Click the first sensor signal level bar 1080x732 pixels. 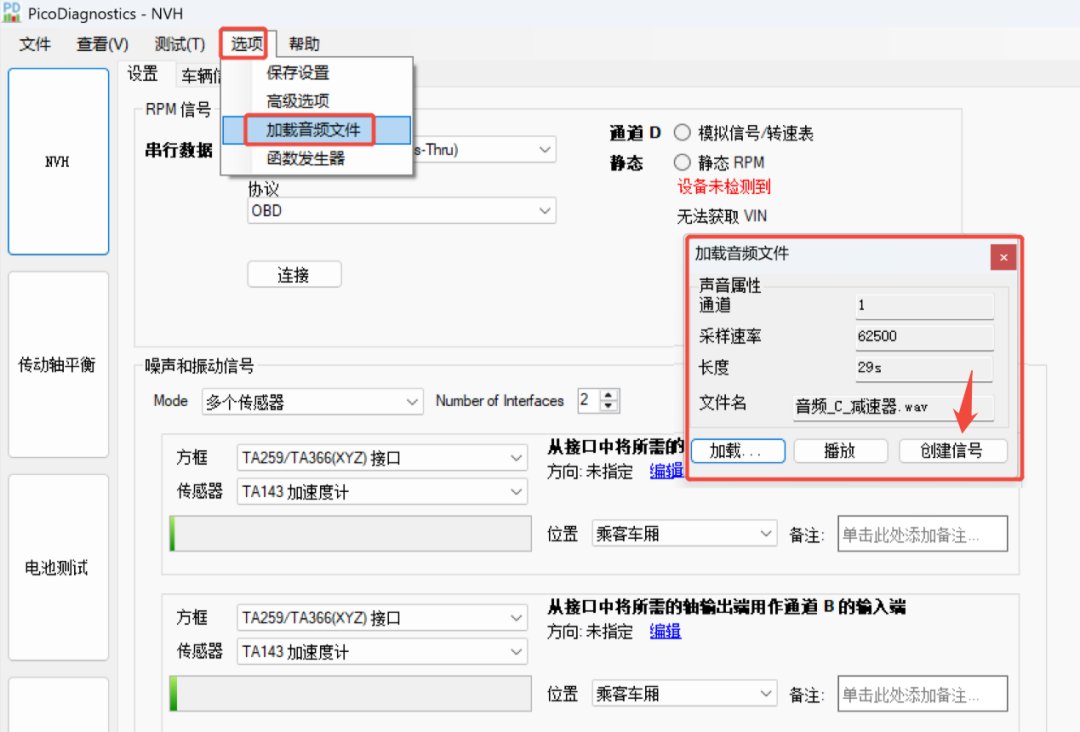pos(351,533)
